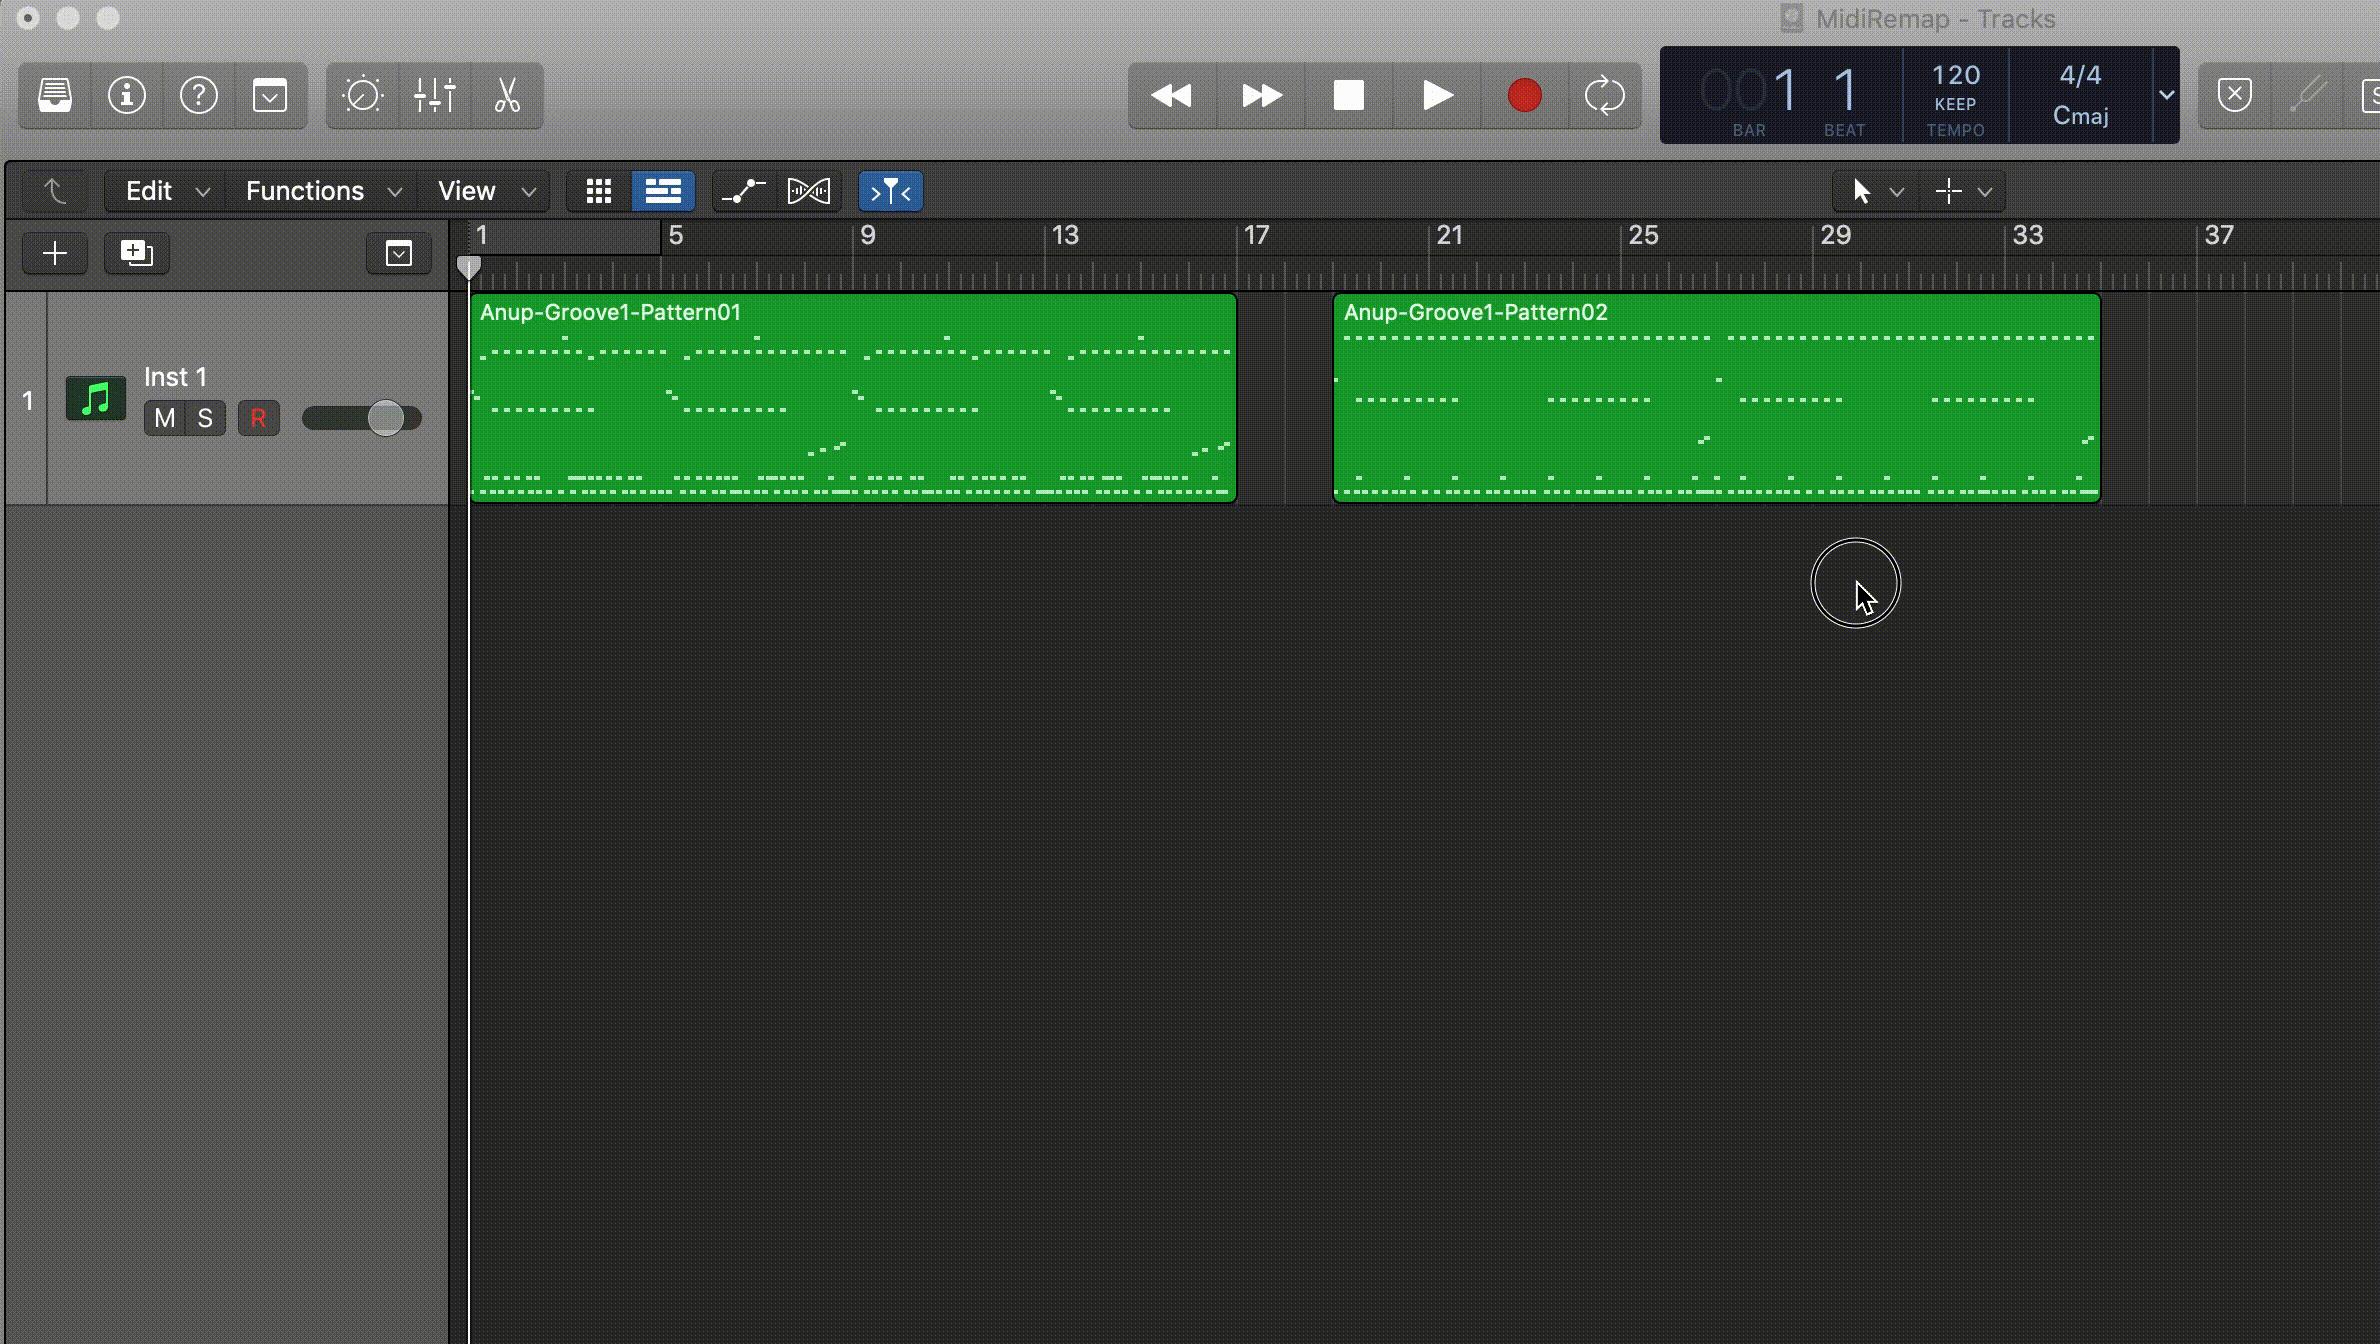Image resolution: width=2380 pixels, height=1344 pixels.
Task: Click Inst 1 volume slider knob
Action: 386,417
